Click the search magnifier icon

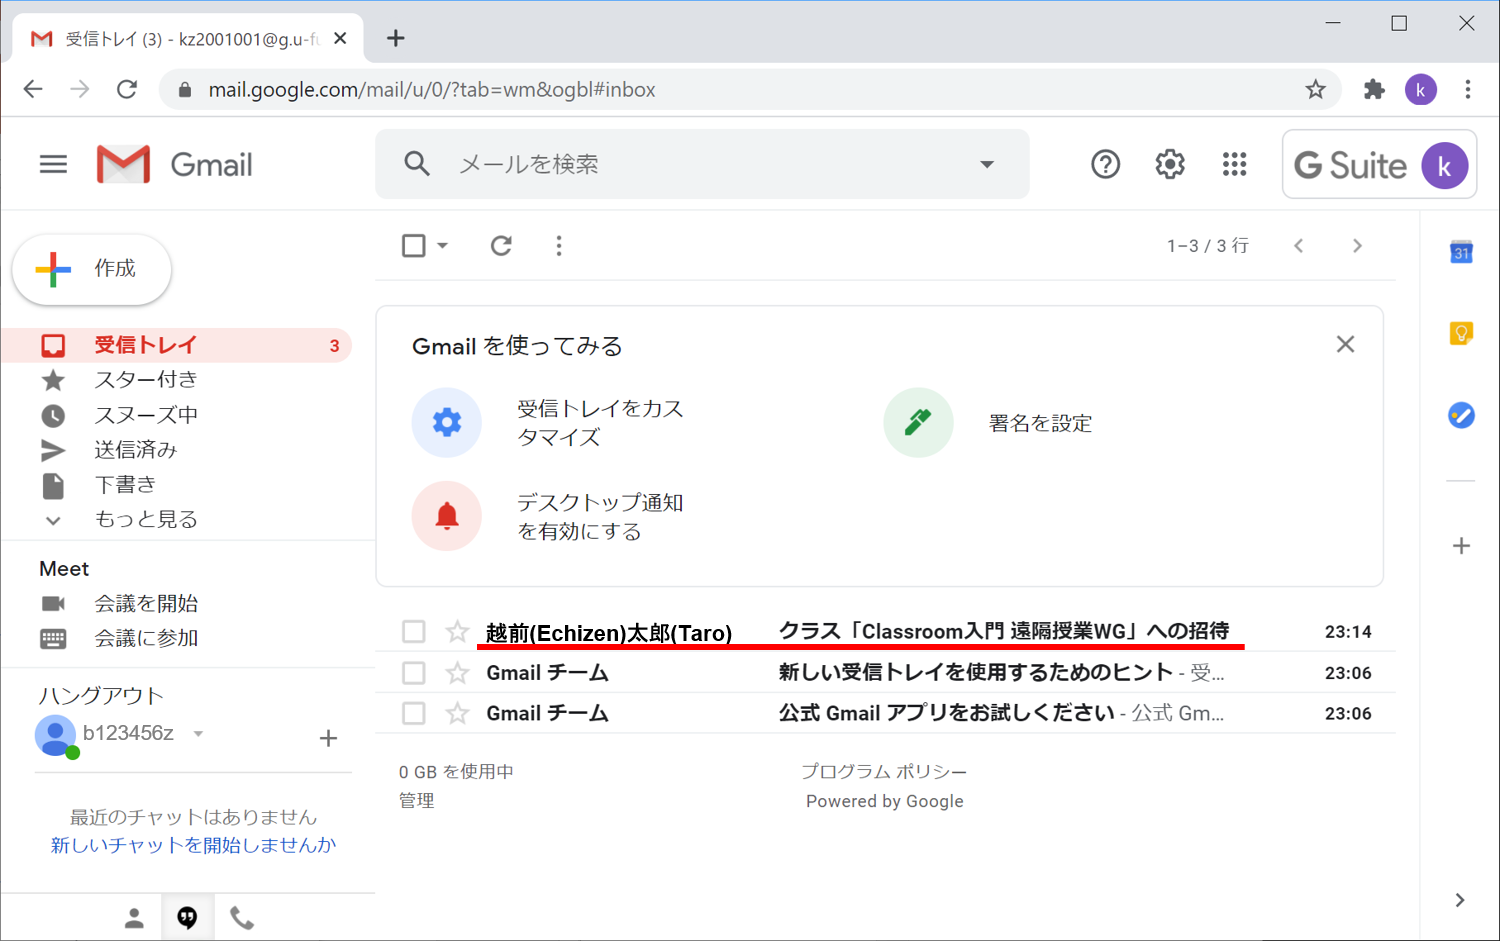[417, 164]
